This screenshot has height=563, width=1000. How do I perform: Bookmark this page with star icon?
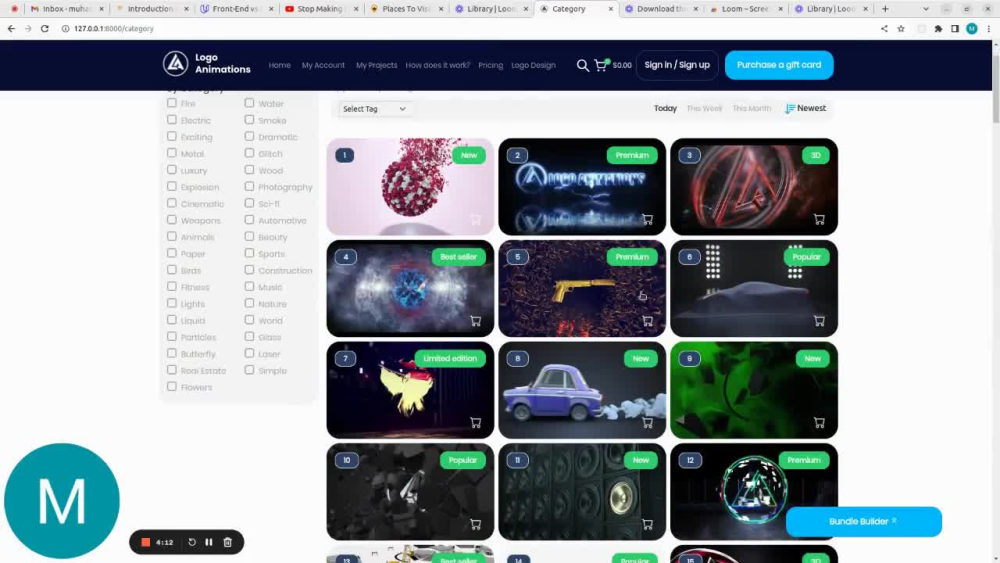[901, 29]
